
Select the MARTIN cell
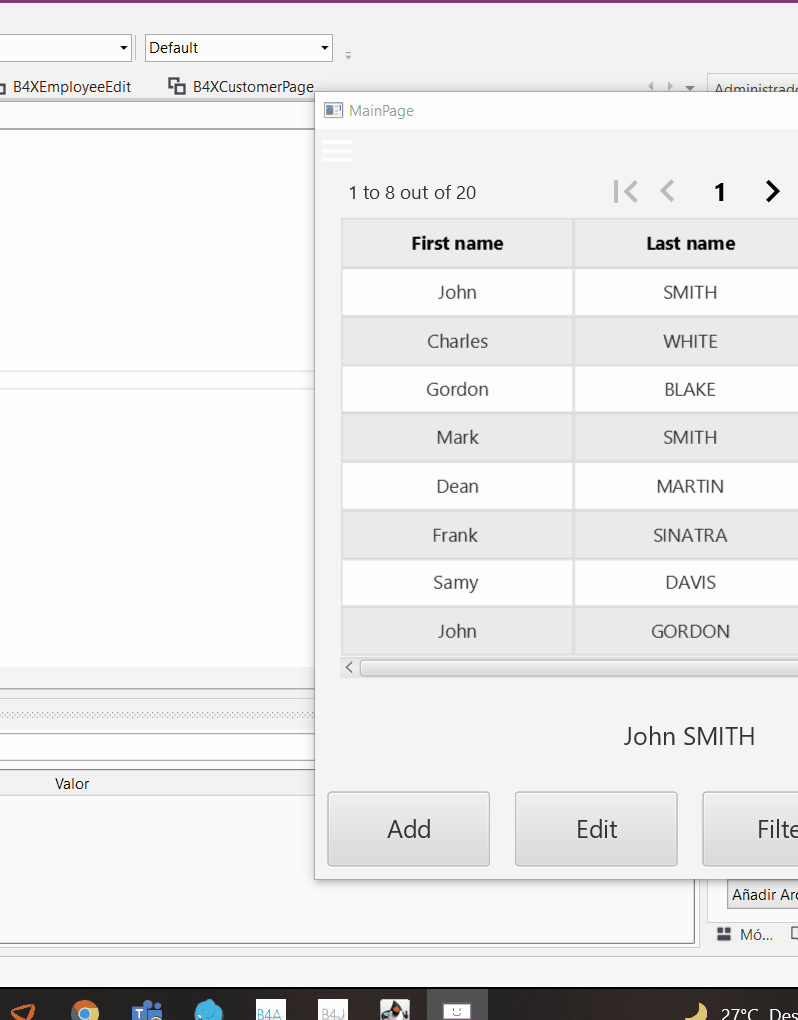(x=687, y=486)
